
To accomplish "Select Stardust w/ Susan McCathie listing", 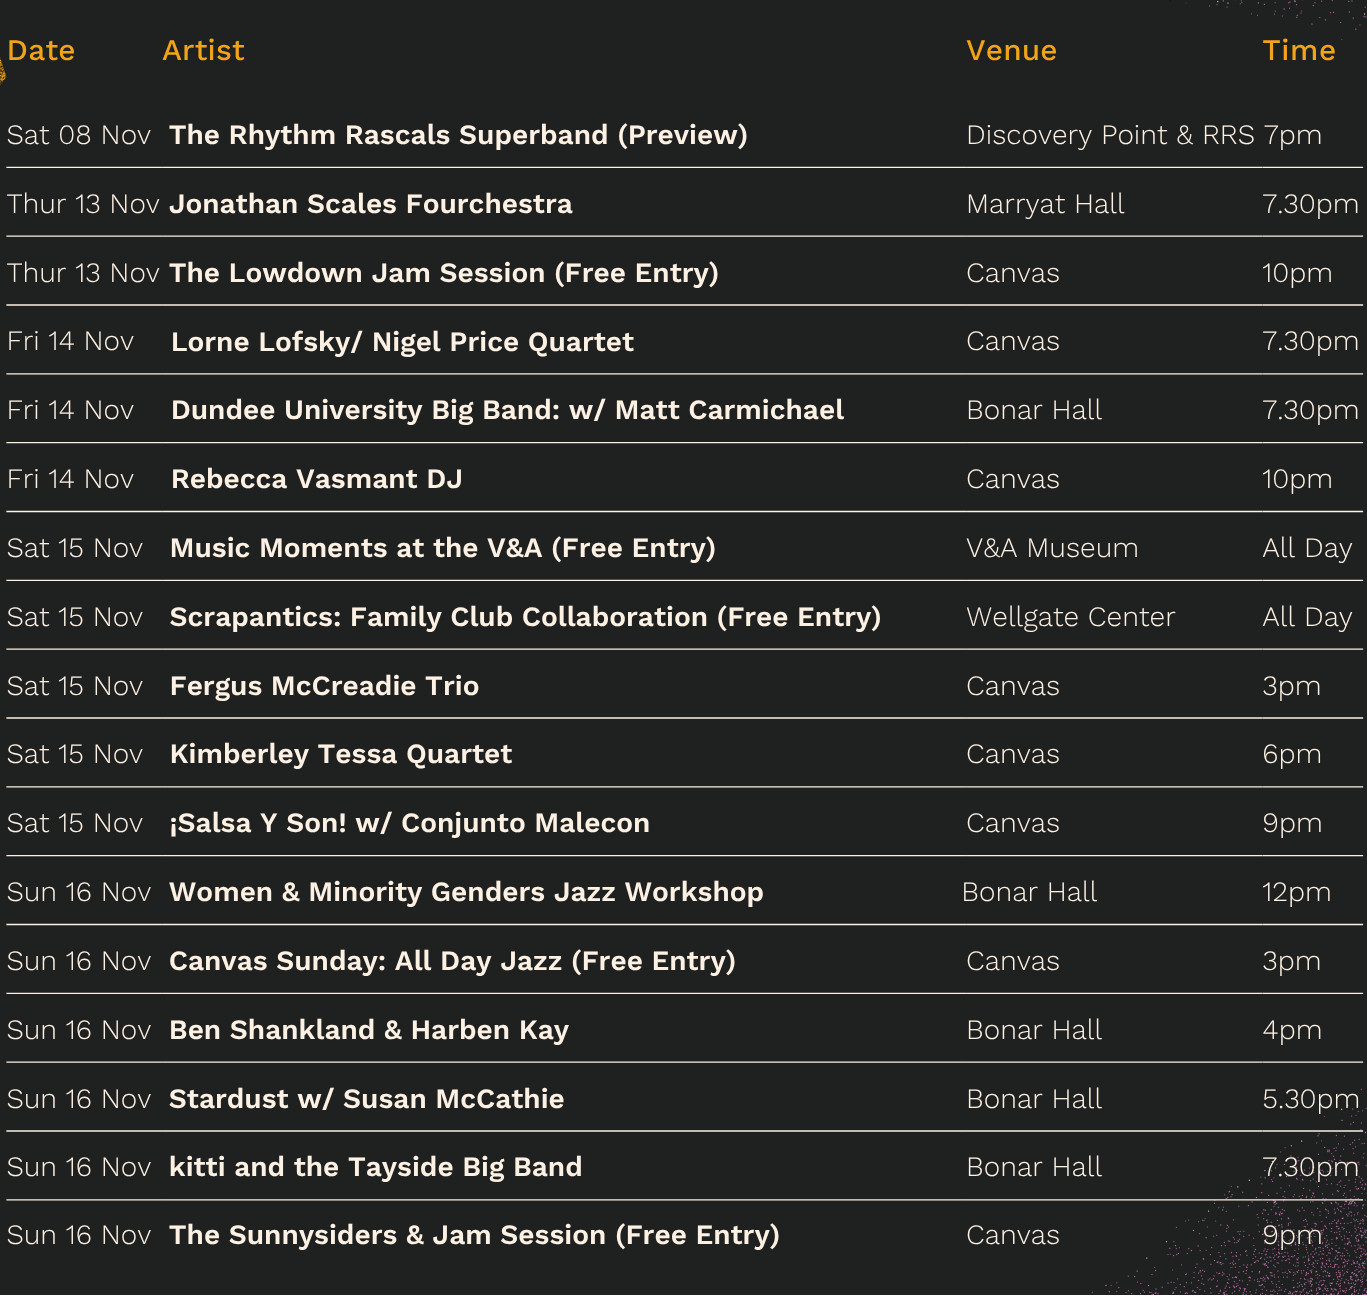I will tap(366, 1099).
